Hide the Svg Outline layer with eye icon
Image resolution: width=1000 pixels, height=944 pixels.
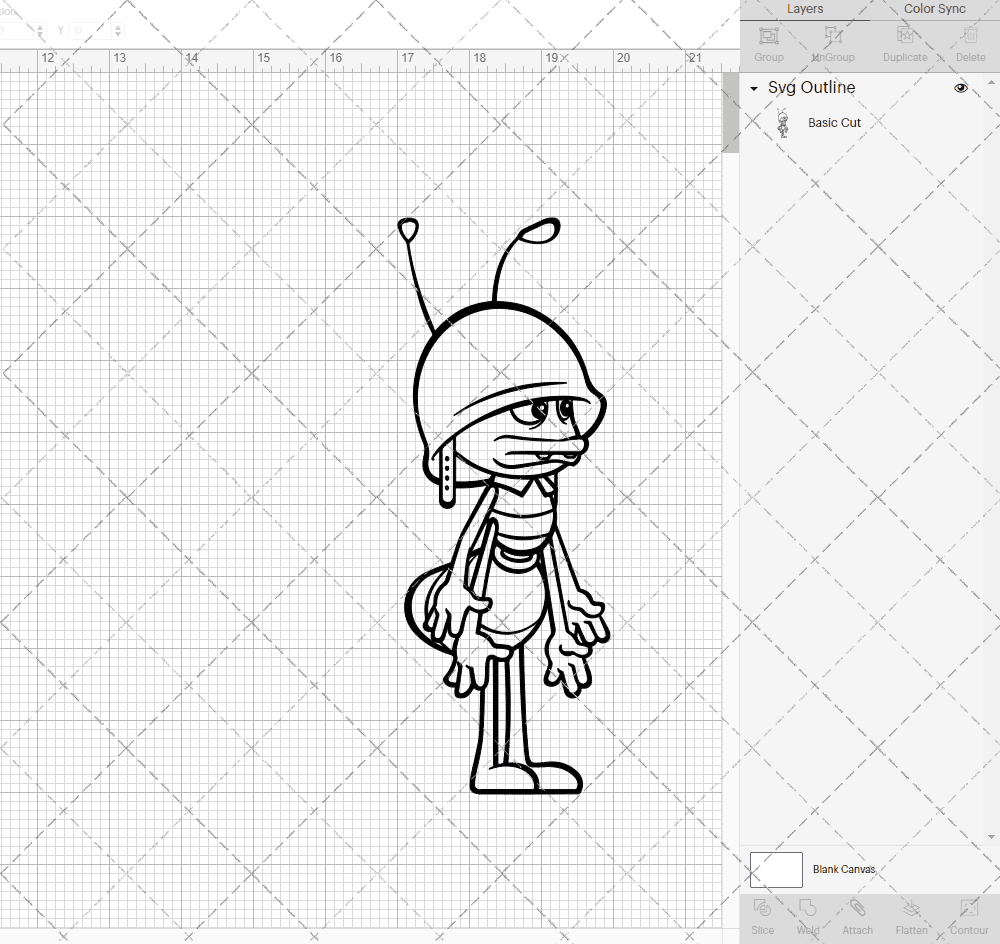(960, 88)
